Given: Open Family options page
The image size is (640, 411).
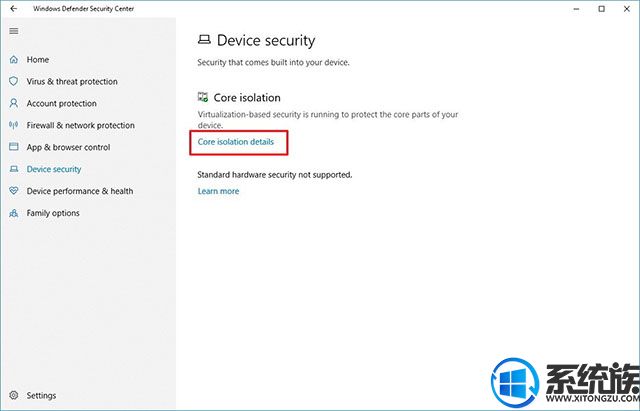Looking at the screenshot, I should pyautogui.click(x=53, y=213).
